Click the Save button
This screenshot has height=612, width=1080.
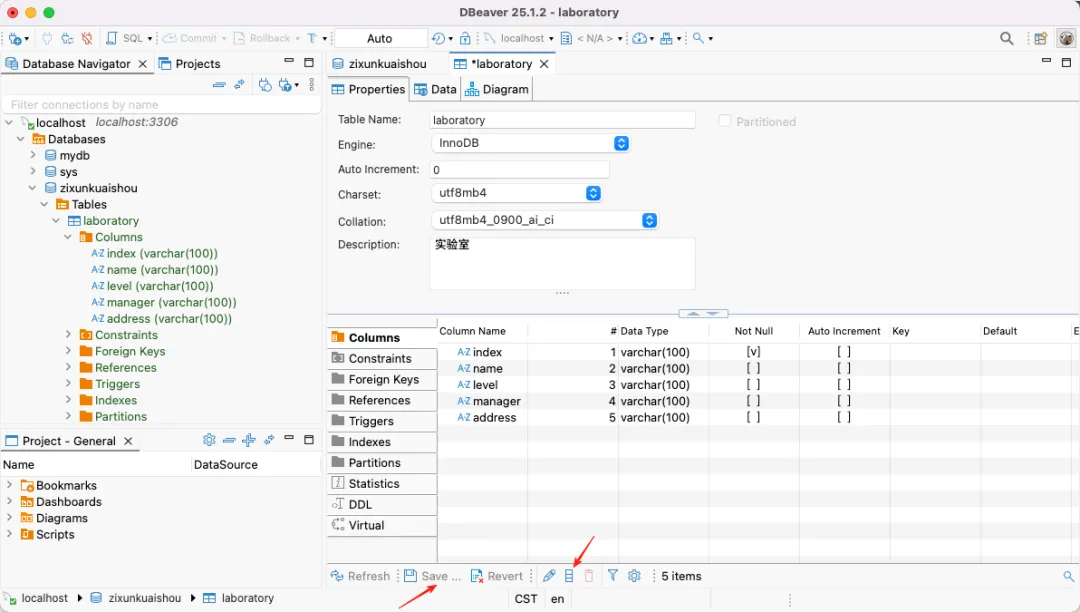[433, 576]
